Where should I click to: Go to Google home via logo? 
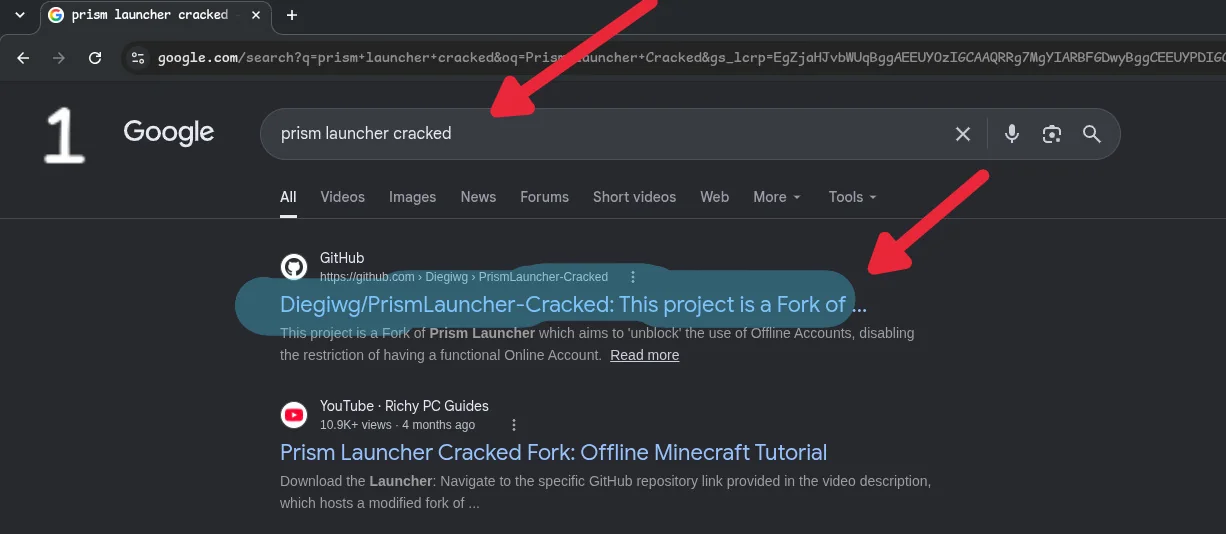tap(169, 133)
